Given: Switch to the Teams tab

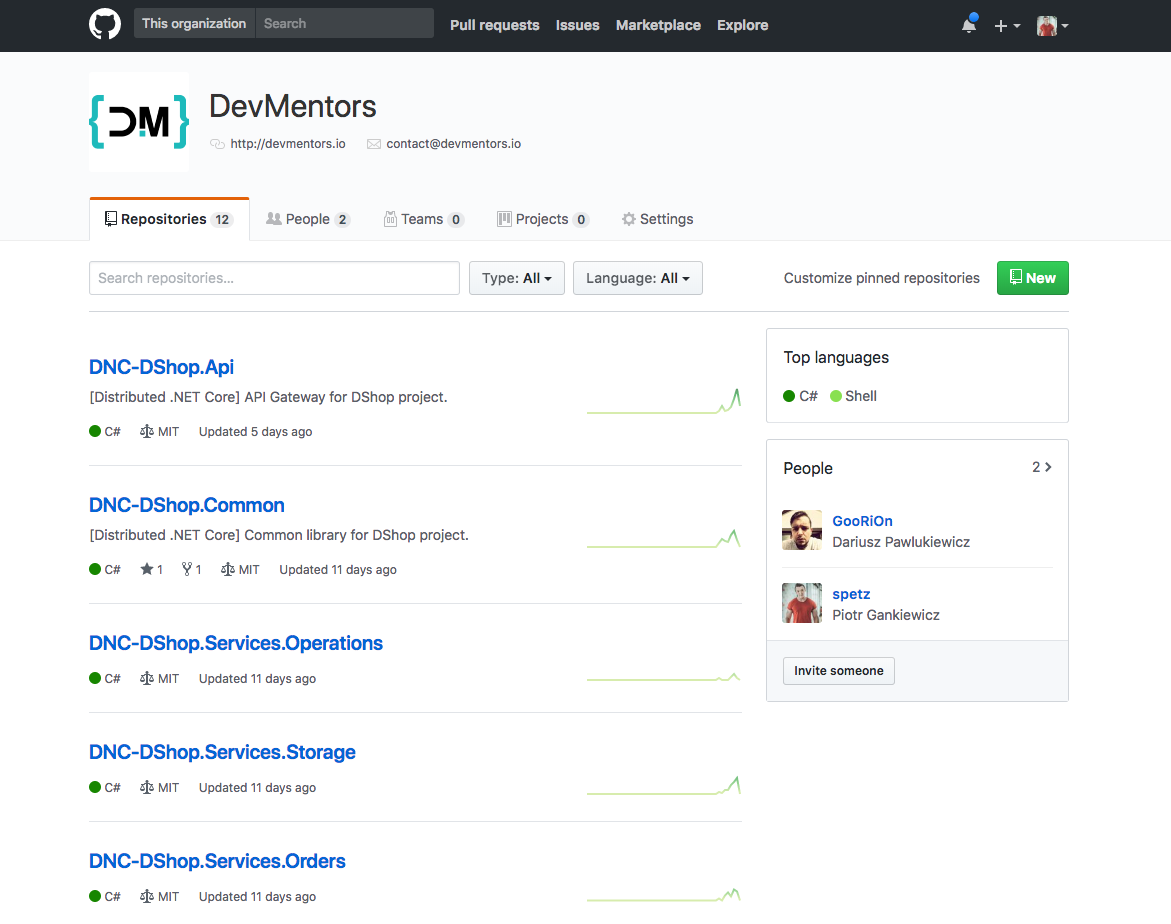Looking at the screenshot, I should 423,219.
